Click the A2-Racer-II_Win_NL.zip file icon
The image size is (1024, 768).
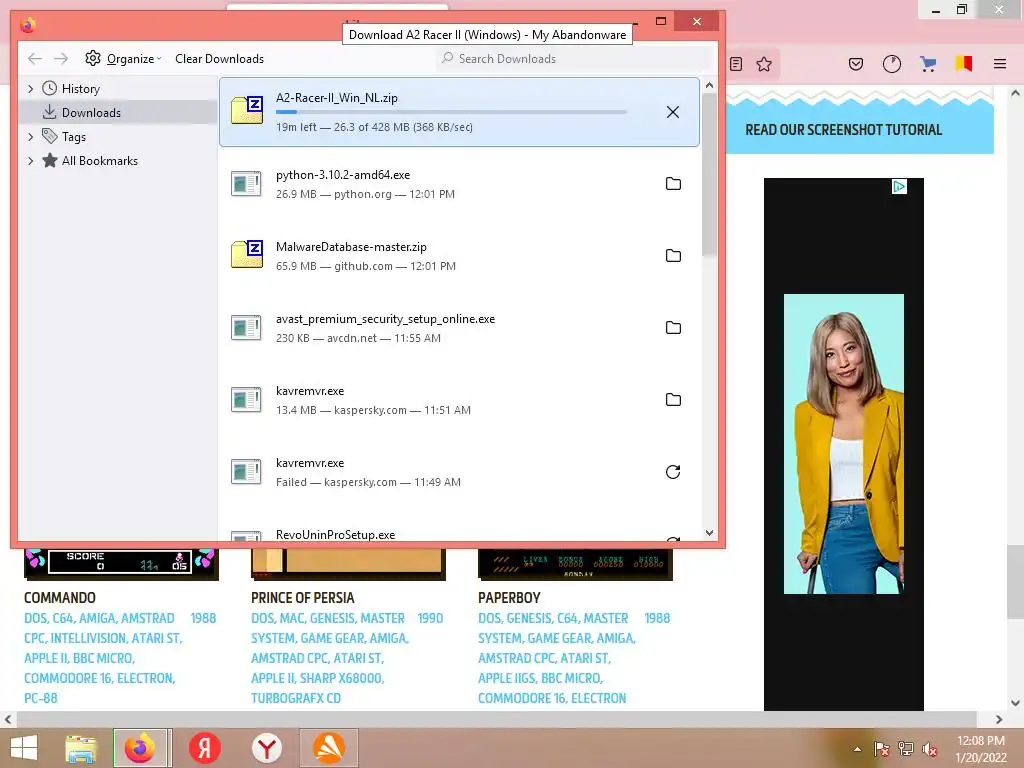pyautogui.click(x=247, y=110)
